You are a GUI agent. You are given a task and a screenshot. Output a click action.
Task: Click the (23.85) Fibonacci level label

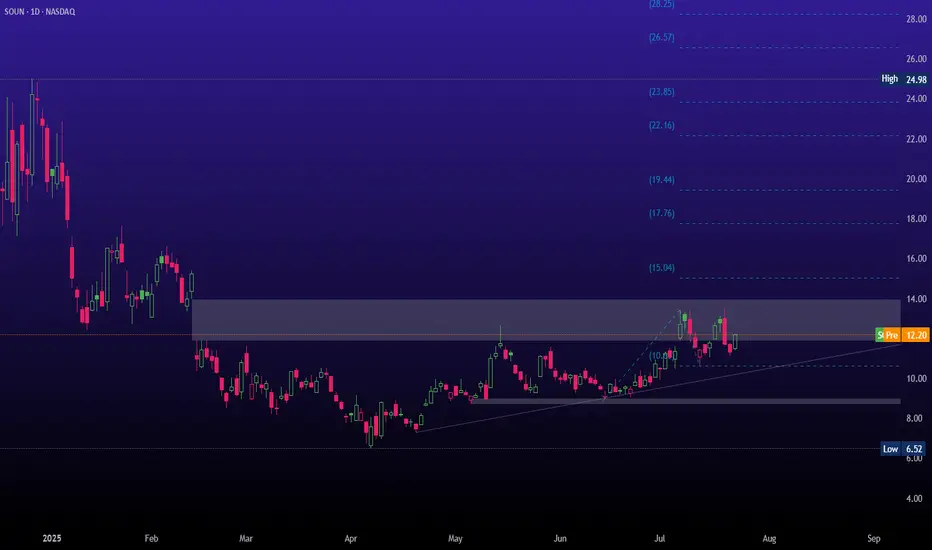[x=662, y=92]
